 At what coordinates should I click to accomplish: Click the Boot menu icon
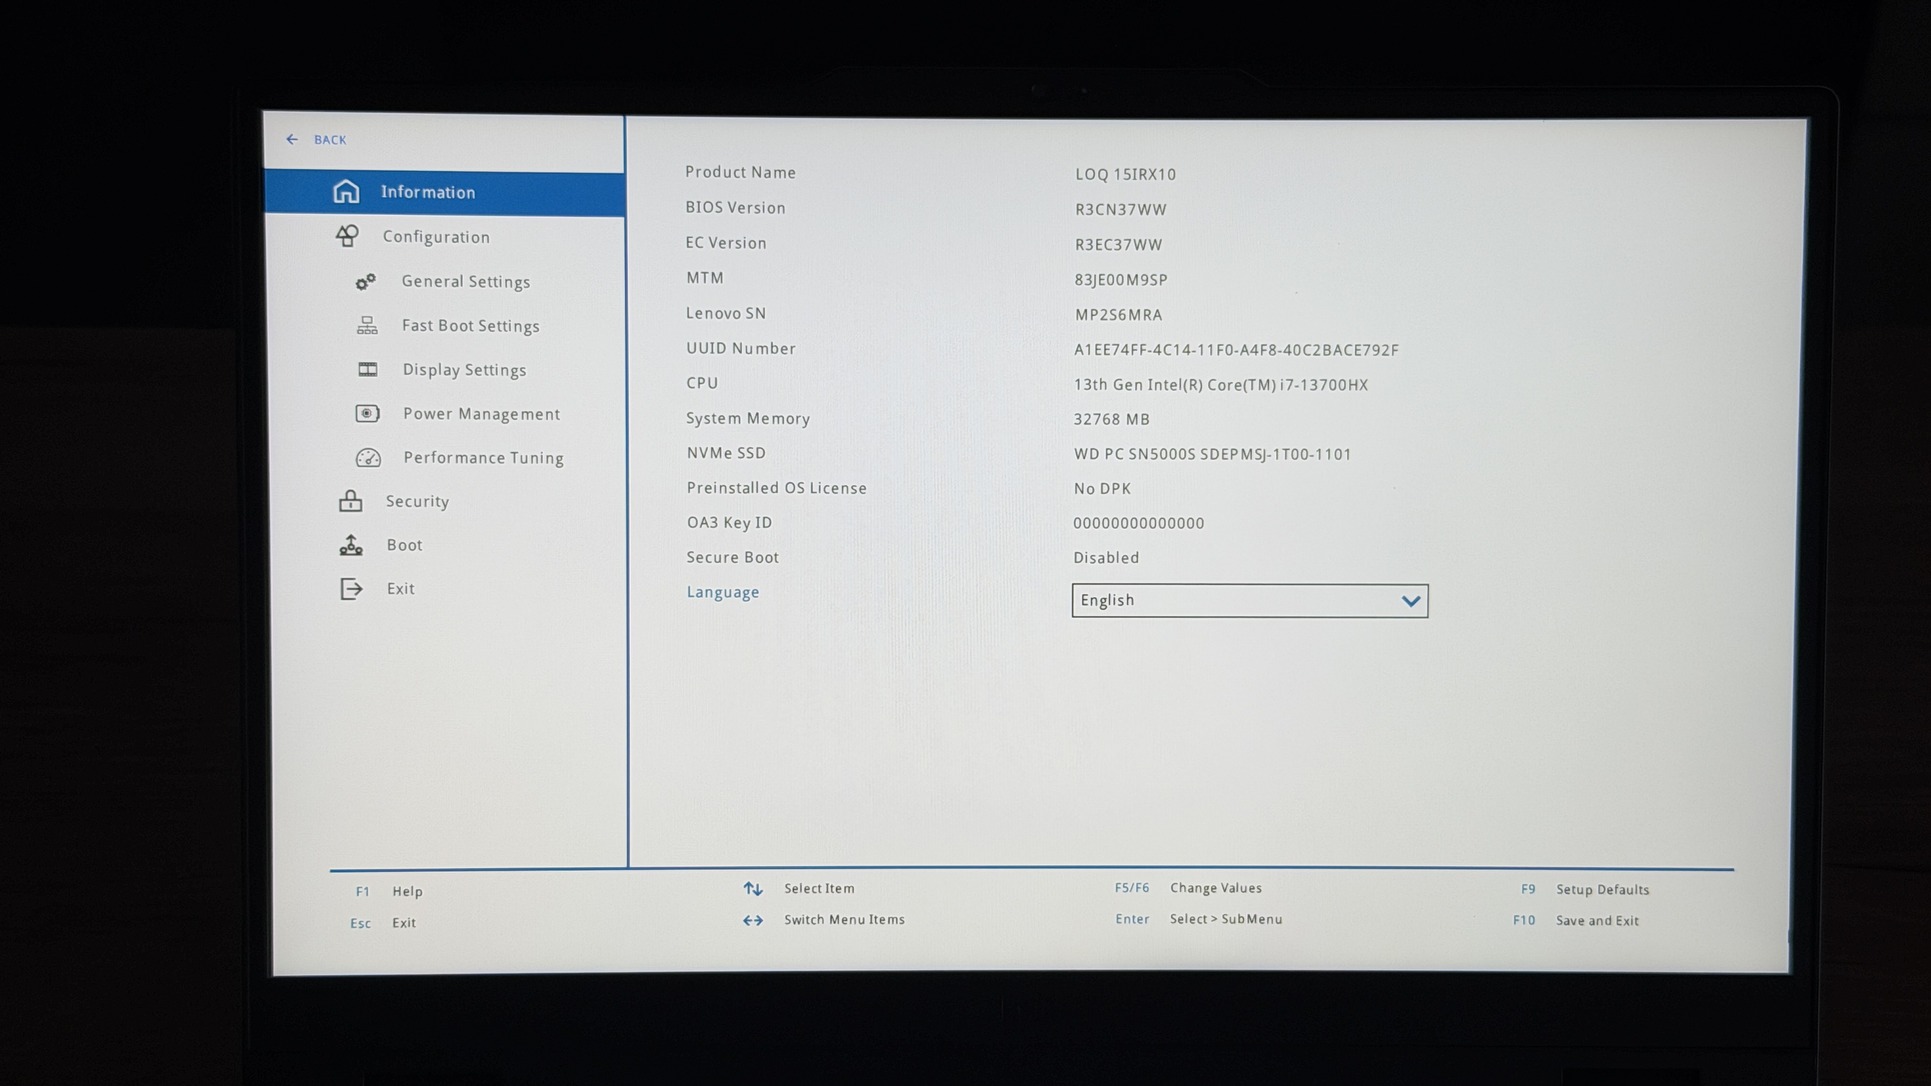pos(351,545)
